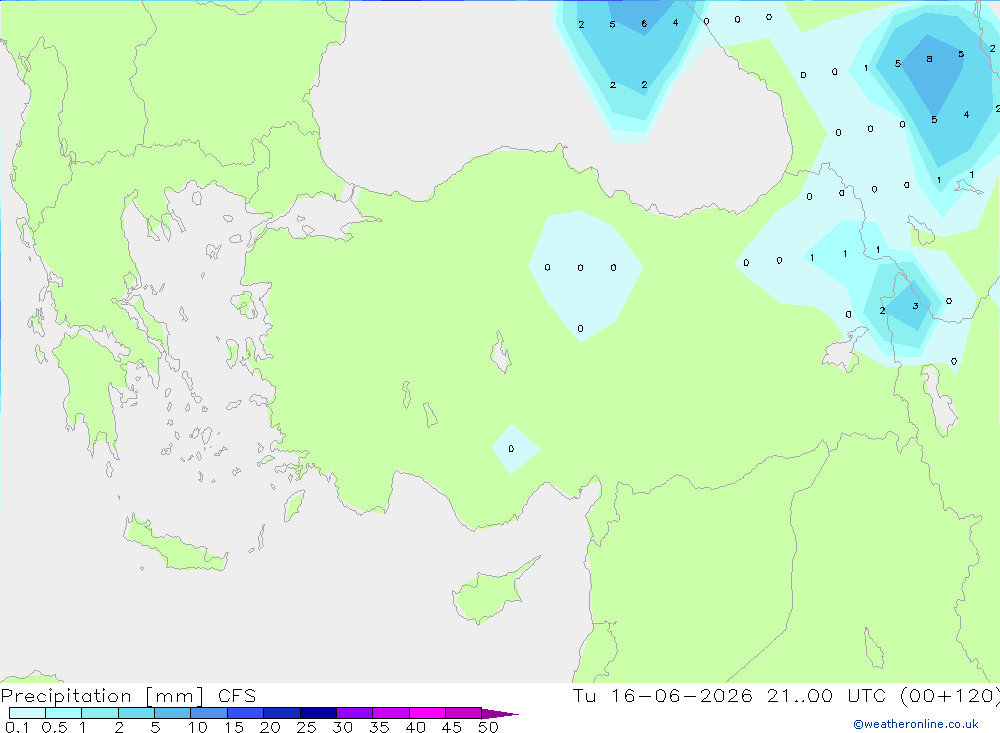Click the '50' legend scale label
The height and width of the screenshot is (733, 1000).
pos(488,727)
